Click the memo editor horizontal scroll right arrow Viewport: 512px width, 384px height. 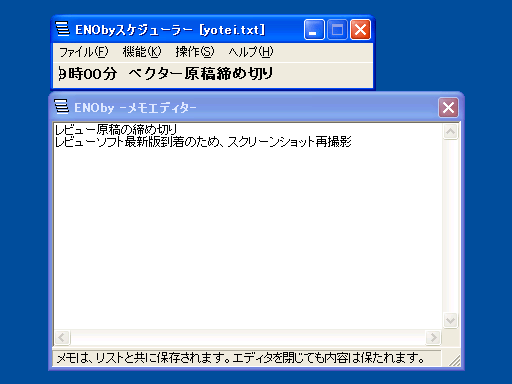click(433, 338)
